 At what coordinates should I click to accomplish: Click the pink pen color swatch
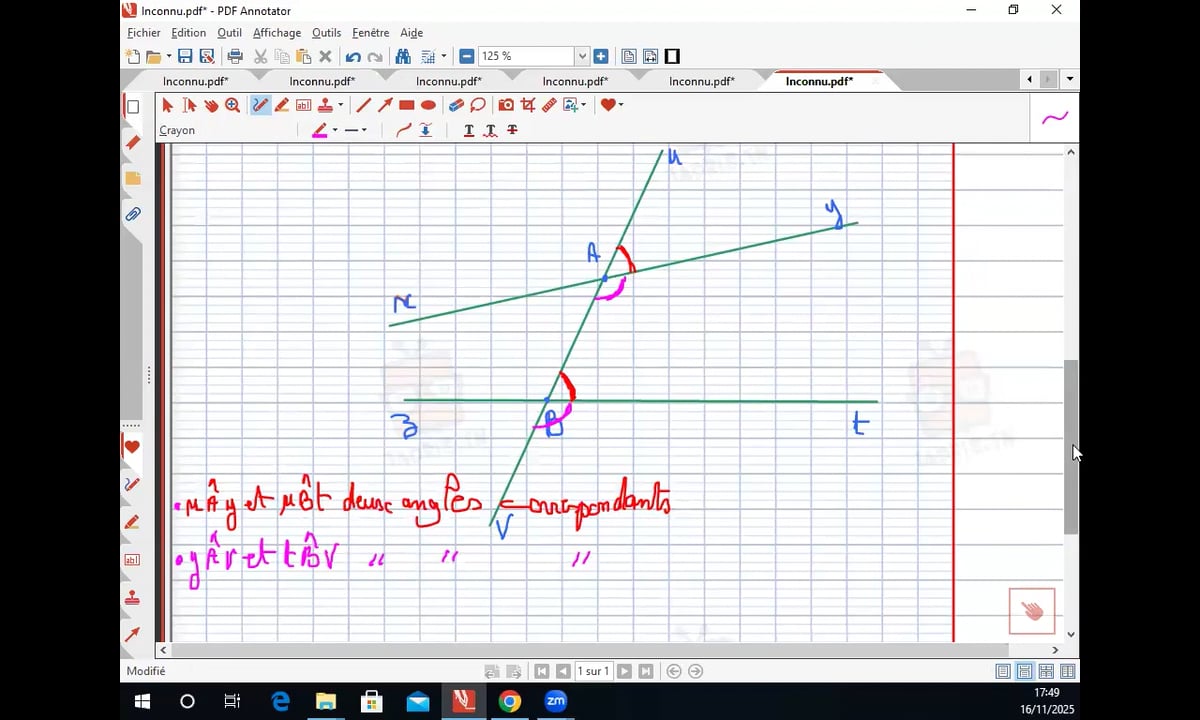click(320, 130)
